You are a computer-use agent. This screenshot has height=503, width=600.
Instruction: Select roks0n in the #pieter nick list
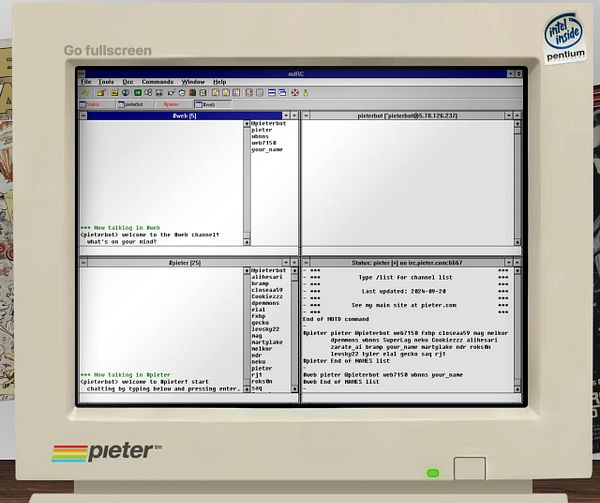point(262,381)
